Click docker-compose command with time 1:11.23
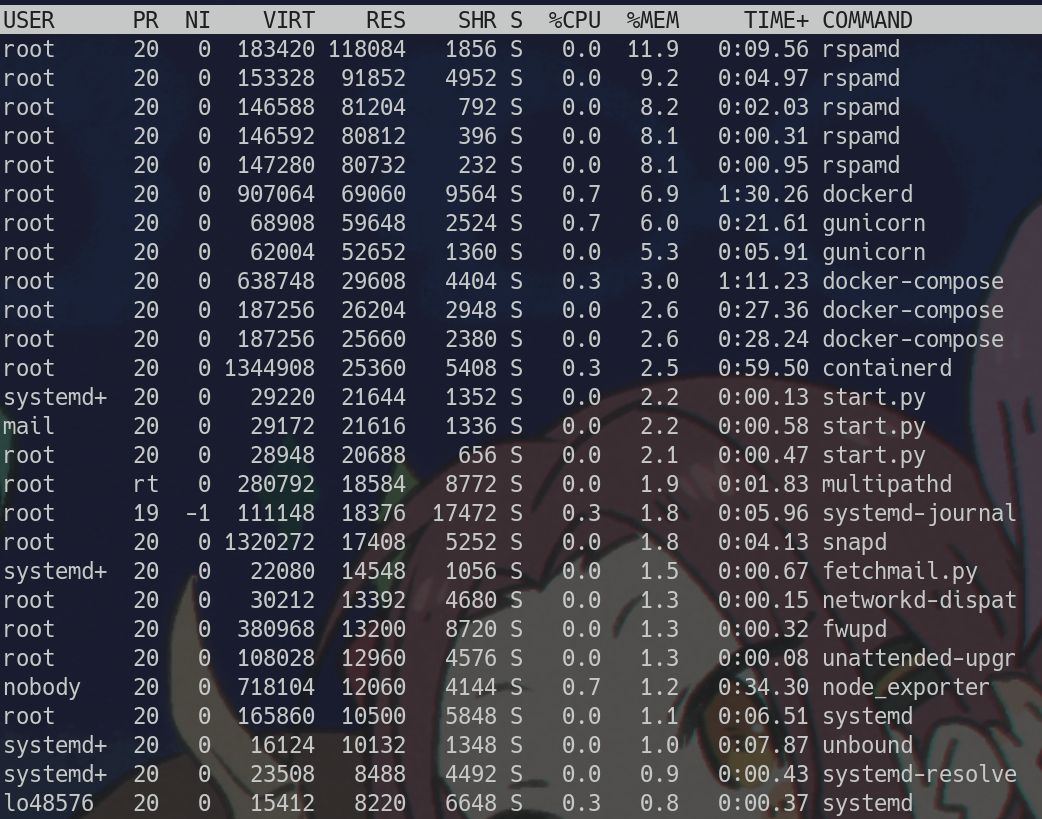Image resolution: width=1042 pixels, height=819 pixels. [913, 281]
